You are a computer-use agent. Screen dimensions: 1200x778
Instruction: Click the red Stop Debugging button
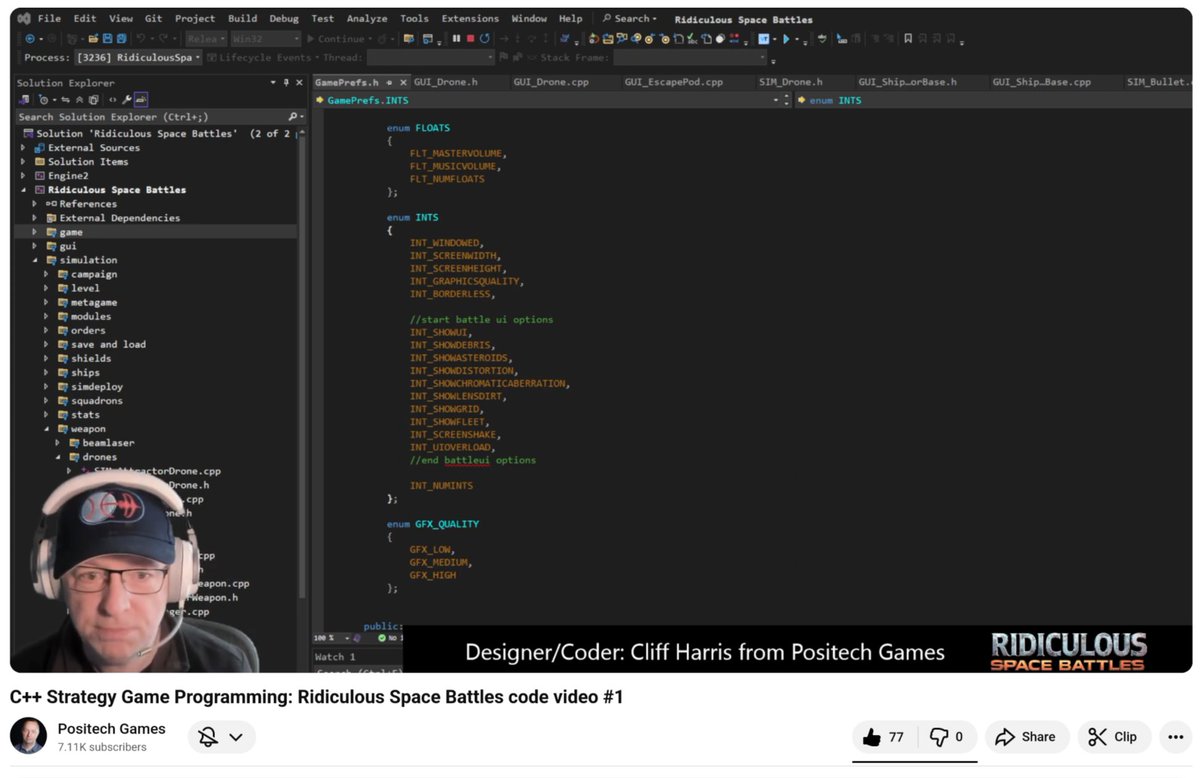pos(470,39)
